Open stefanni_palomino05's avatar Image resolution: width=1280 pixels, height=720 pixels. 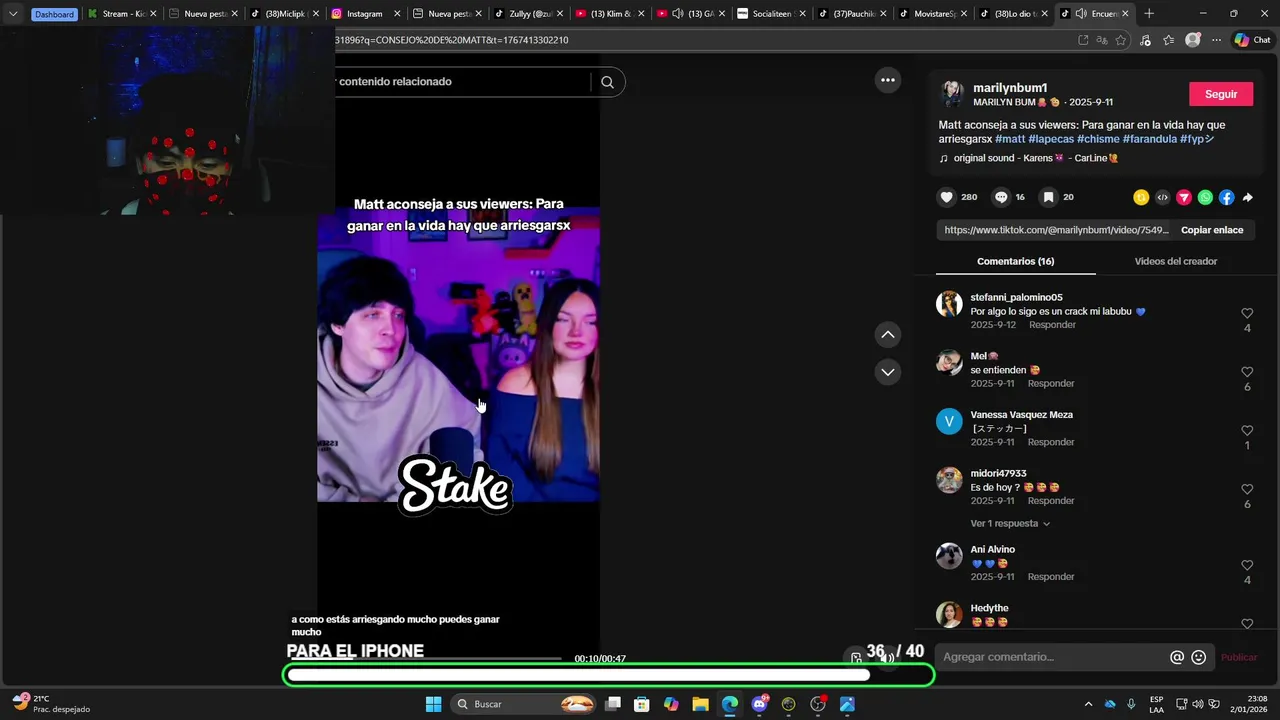(x=949, y=304)
